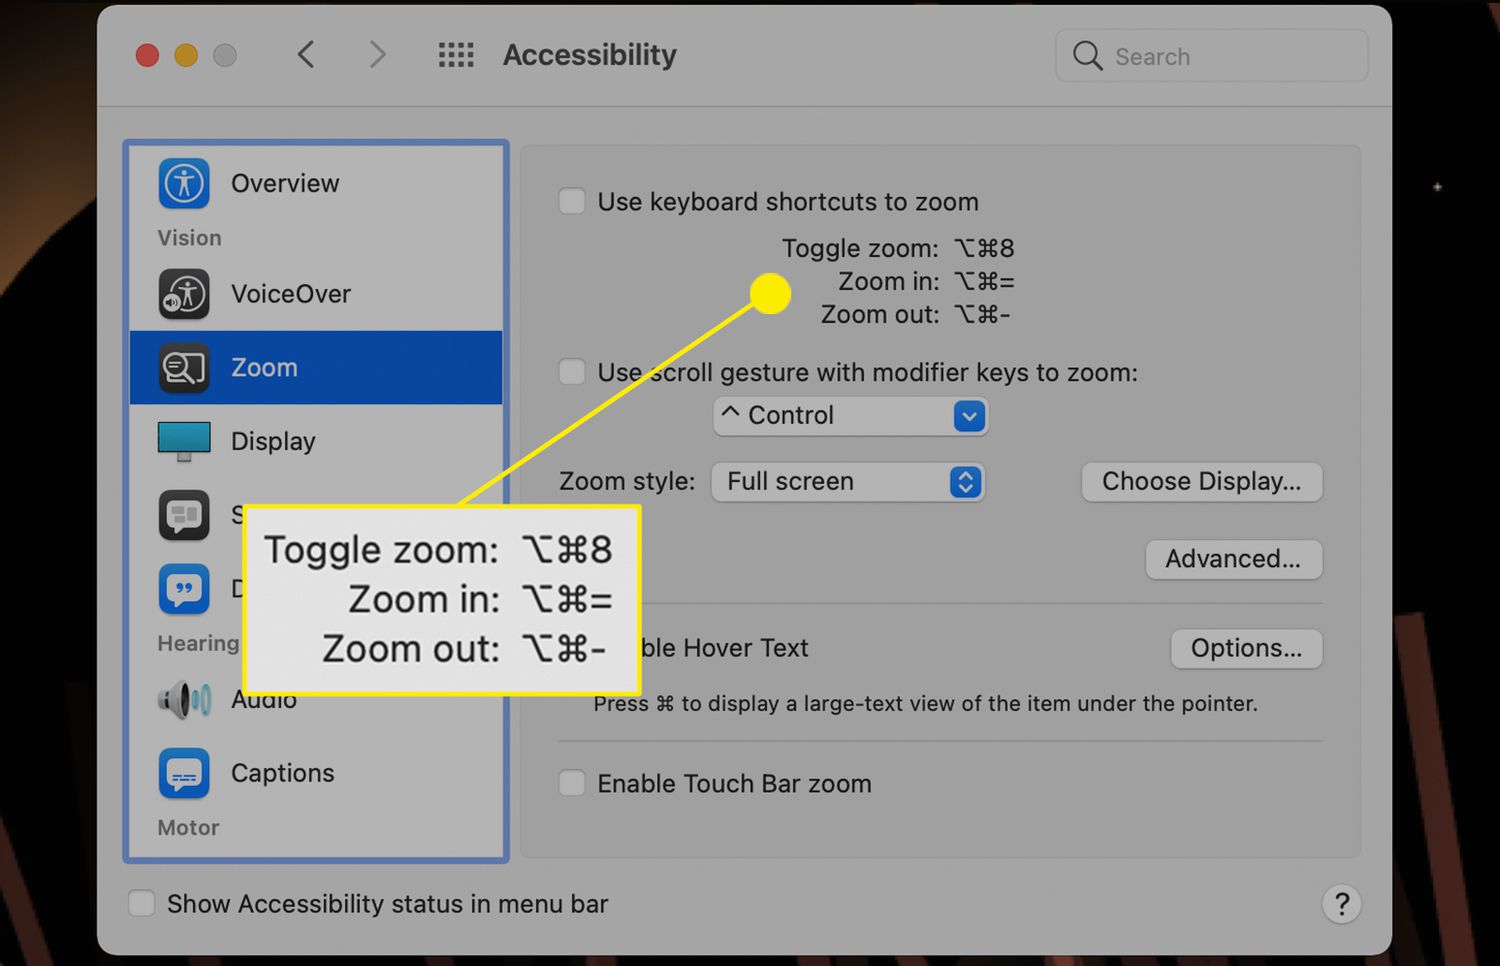Image resolution: width=1500 pixels, height=966 pixels.
Task: Tick the Enable Touch Bar zoom checkbox
Action: pyautogui.click(x=572, y=783)
